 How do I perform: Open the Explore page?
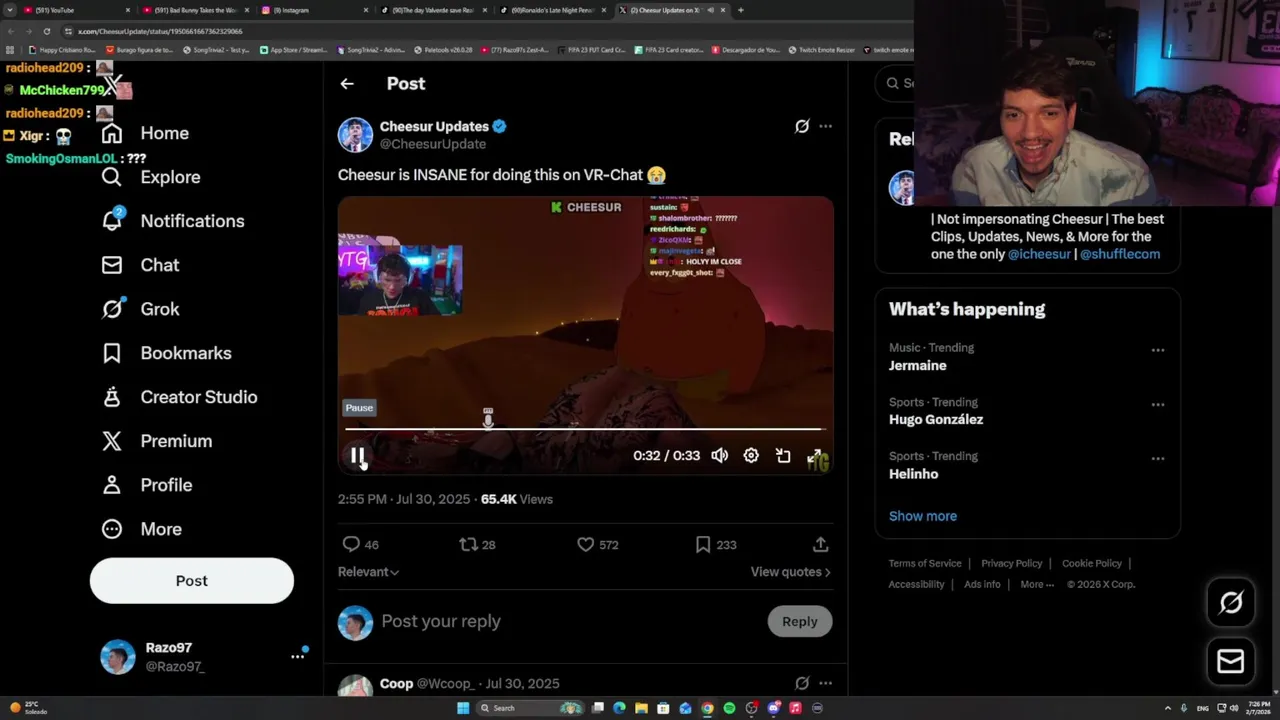pos(151,177)
